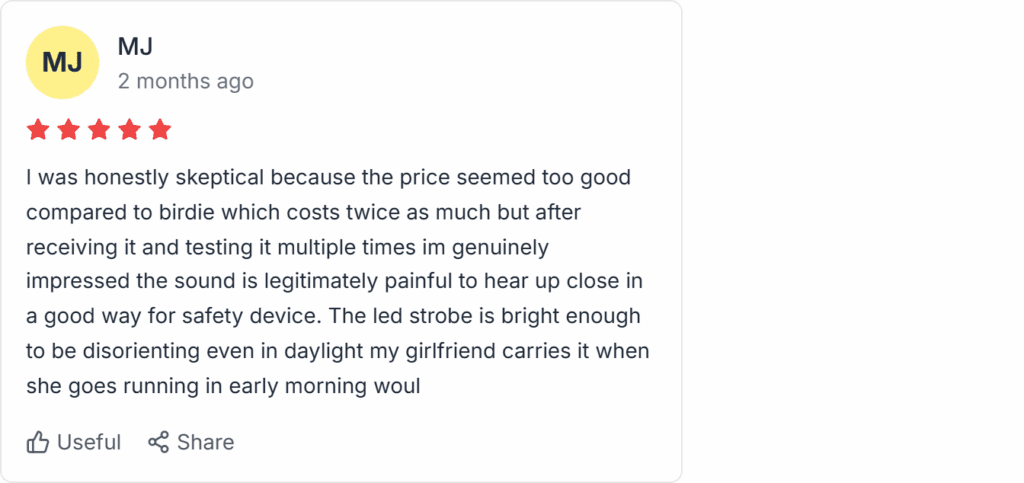Open the yellow MJ avatar circle
1024x483 pixels.
click(62, 62)
